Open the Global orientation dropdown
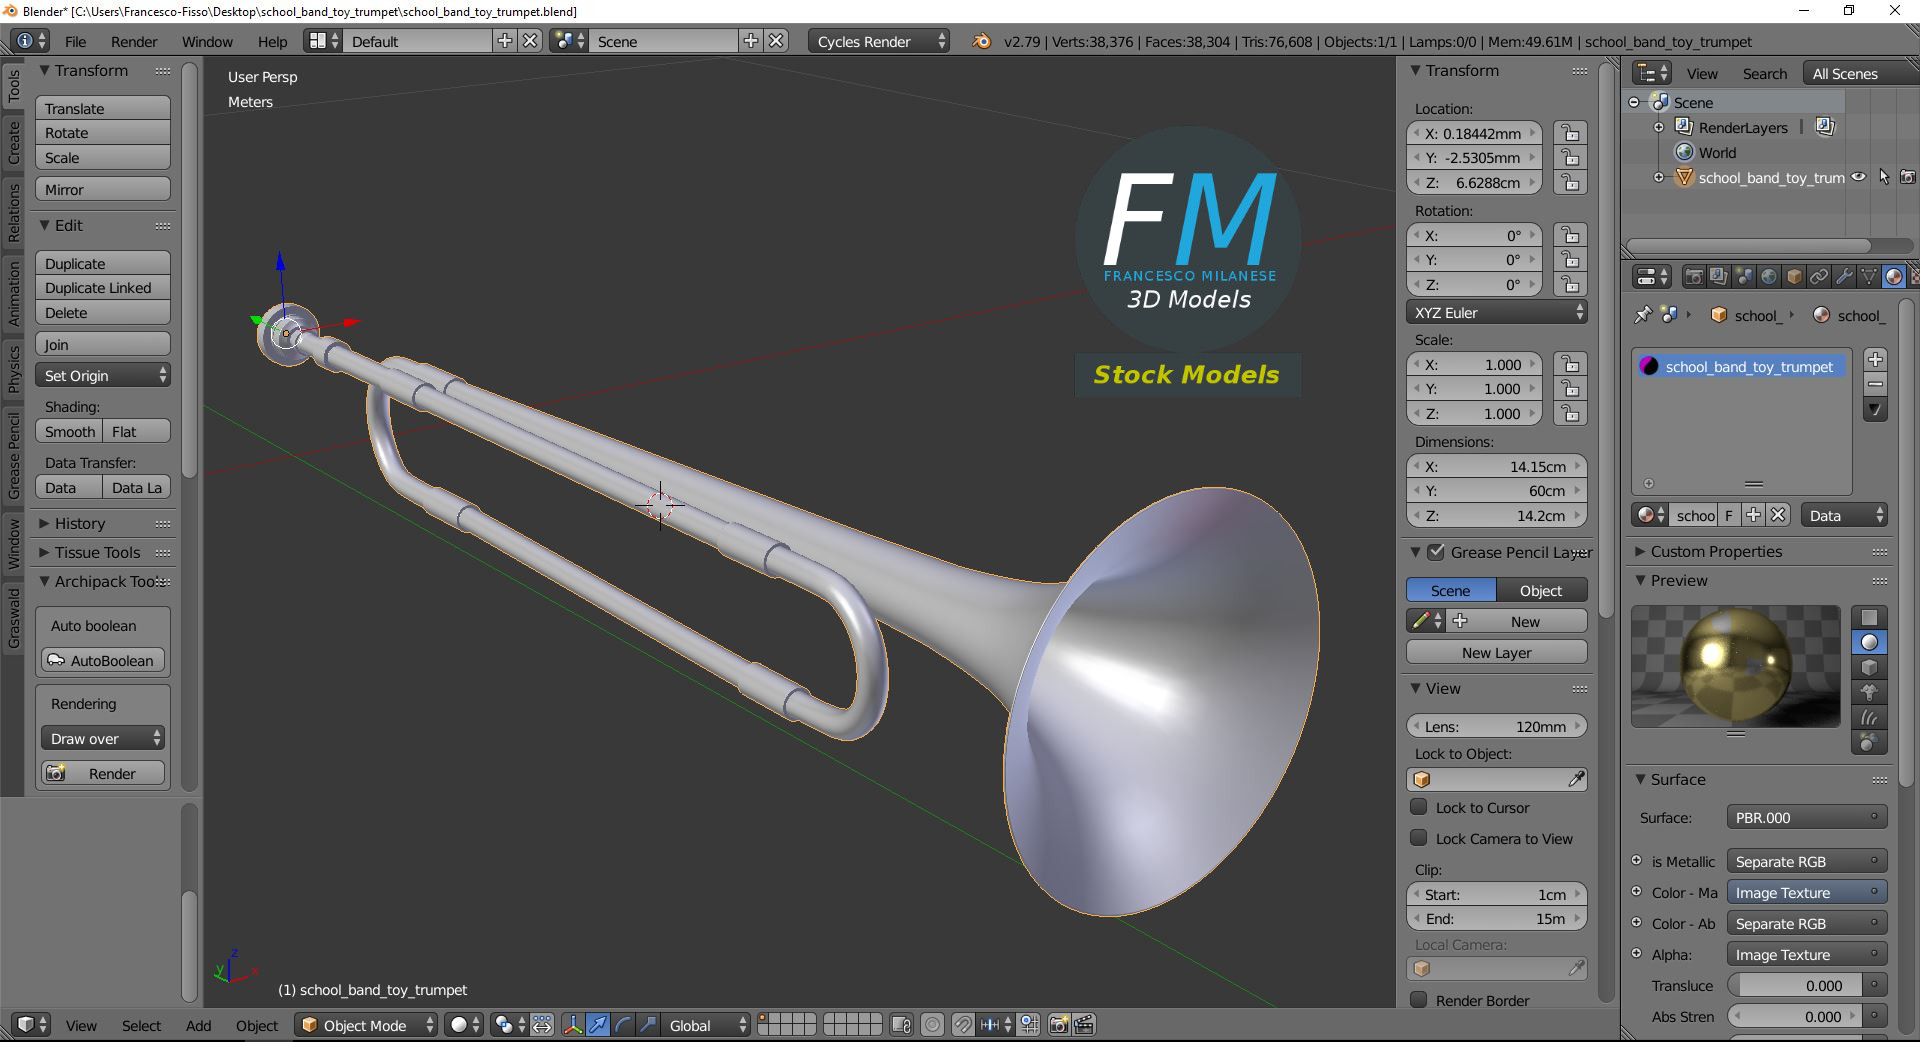1920x1042 pixels. (x=708, y=1025)
